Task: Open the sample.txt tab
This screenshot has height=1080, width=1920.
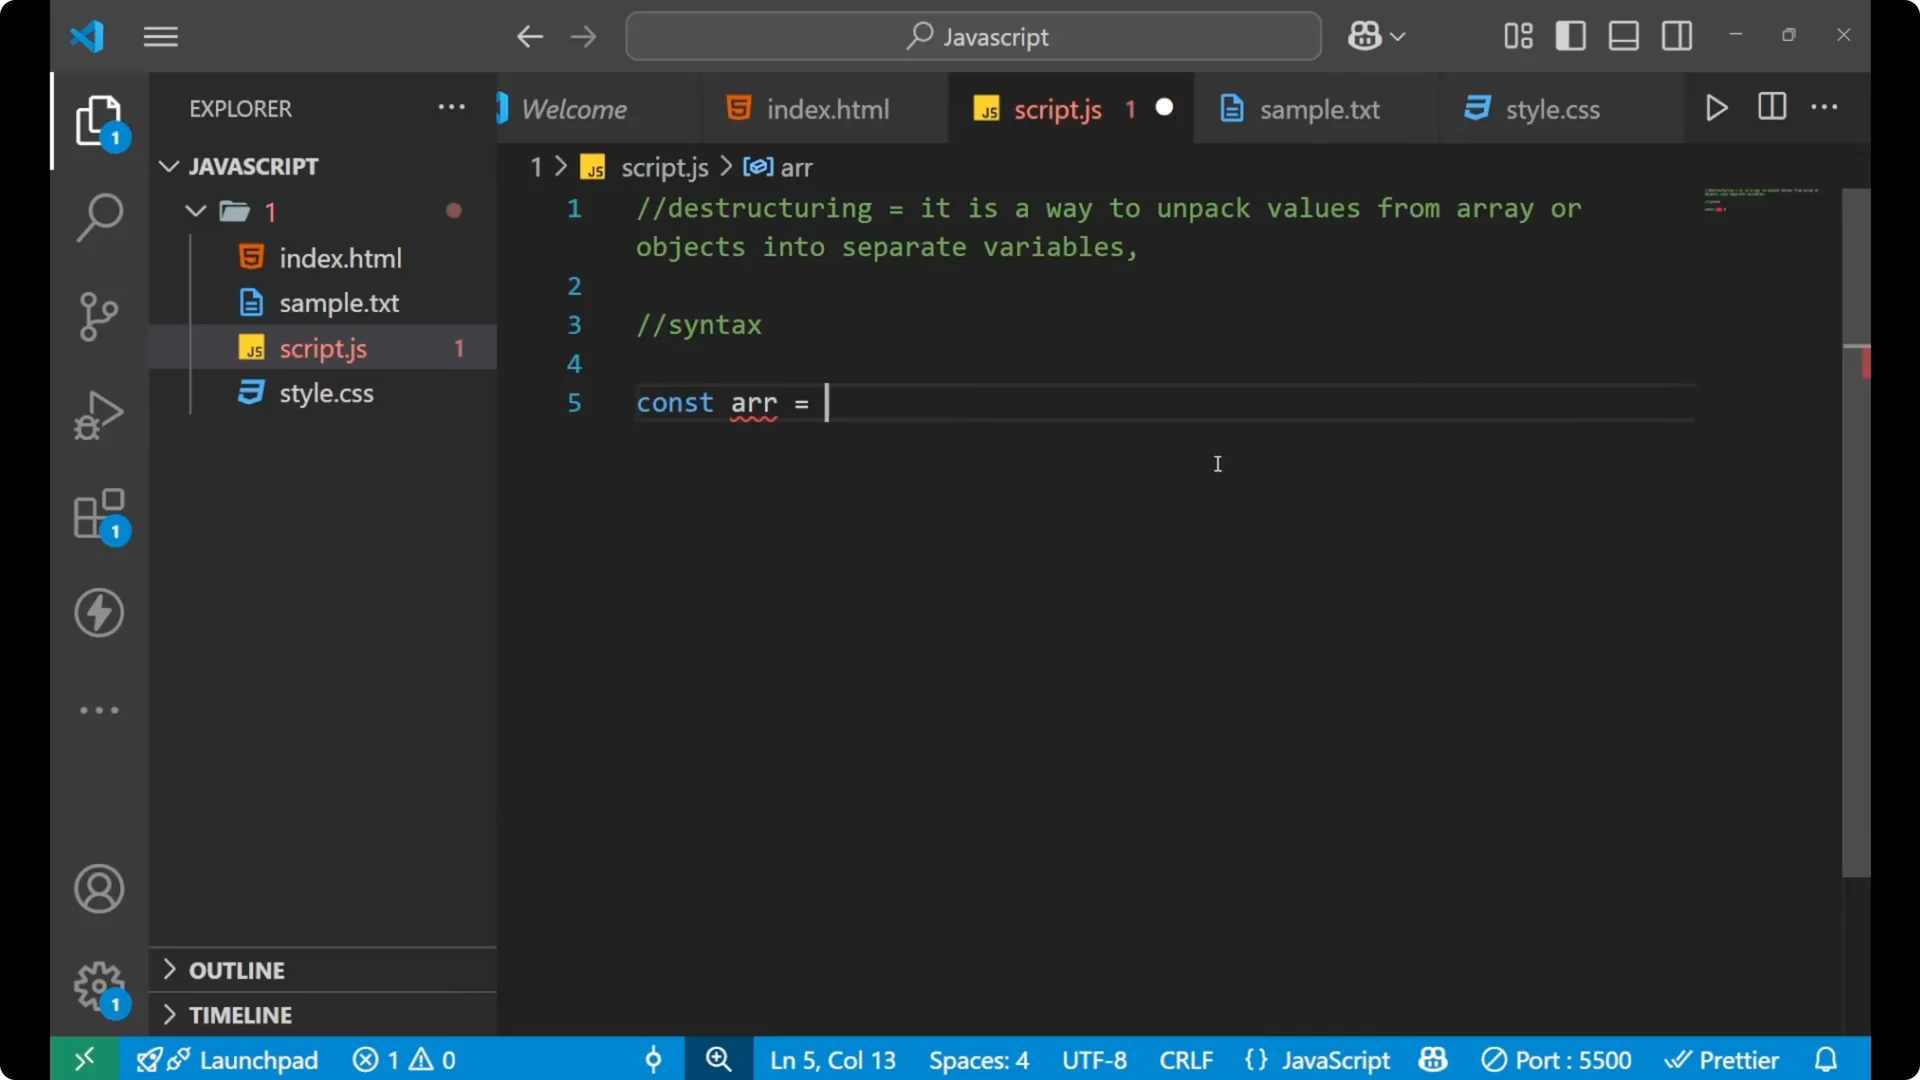Action: (x=1320, y=109)
